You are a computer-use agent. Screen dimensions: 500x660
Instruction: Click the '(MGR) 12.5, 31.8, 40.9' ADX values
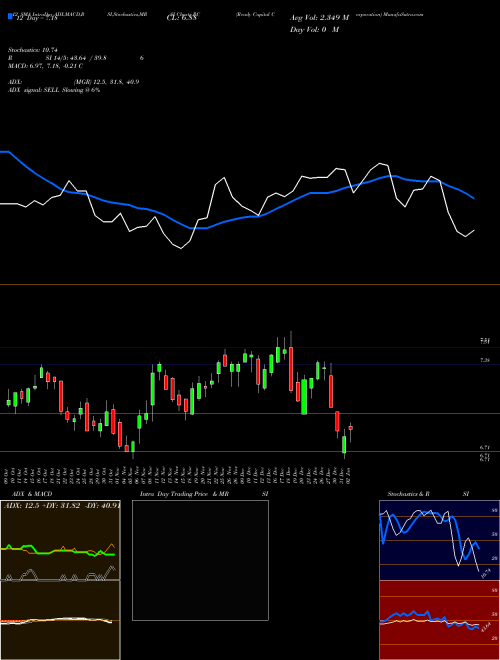tap(106, 82)
